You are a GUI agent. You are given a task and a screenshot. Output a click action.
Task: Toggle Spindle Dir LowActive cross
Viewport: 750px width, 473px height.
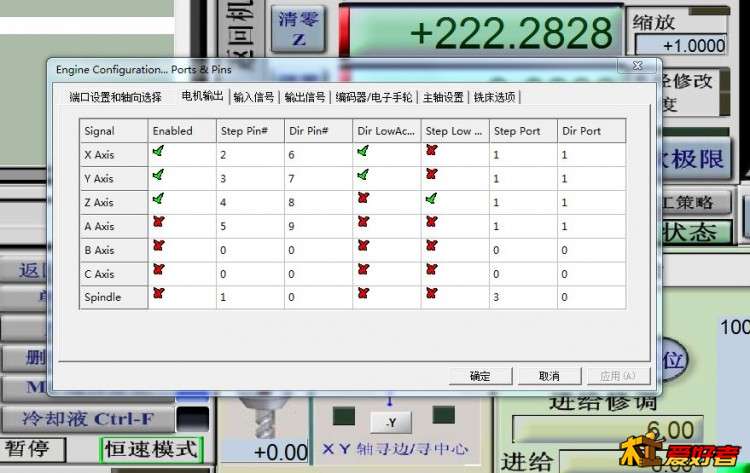(x=363, y=293)
